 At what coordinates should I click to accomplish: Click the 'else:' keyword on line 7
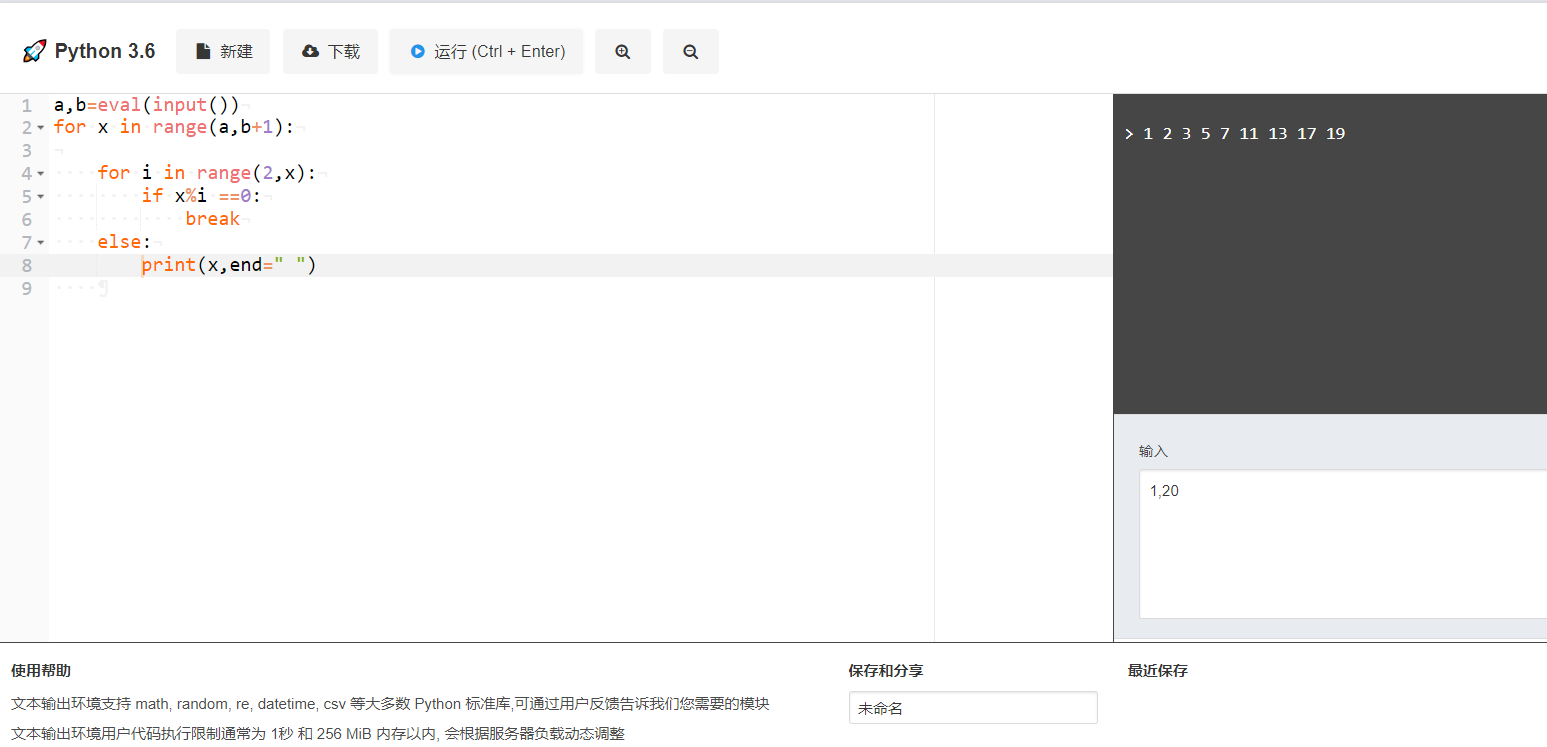(x=124, y=242)
